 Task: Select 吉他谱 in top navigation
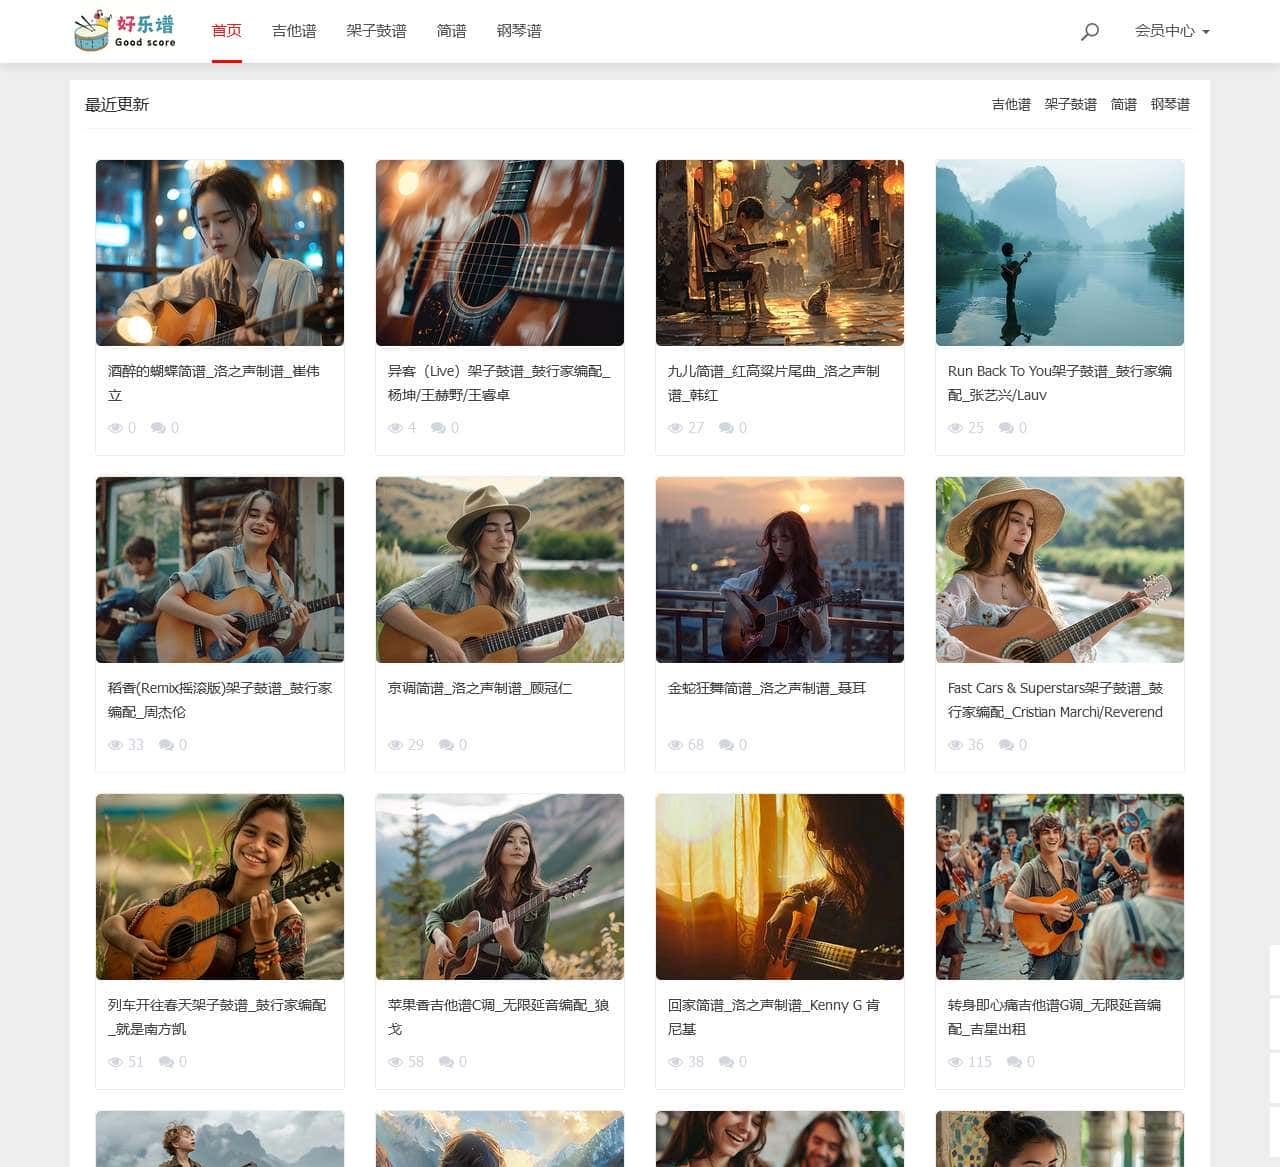pyautogui.click(x=294, y=31)
